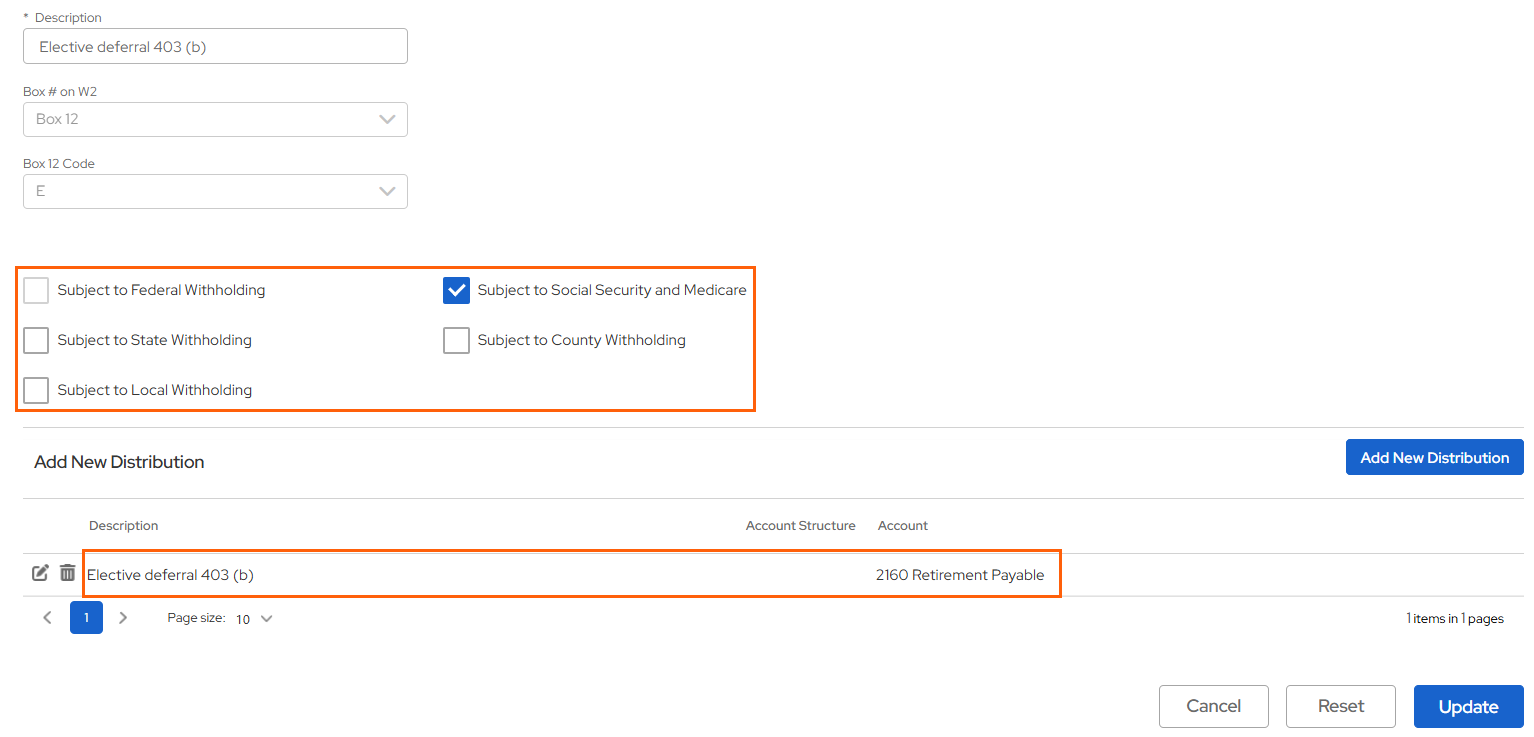This screenshot has width=1534, height=737.
Task: Select page 1 in pagination
Action: (86, 618)
